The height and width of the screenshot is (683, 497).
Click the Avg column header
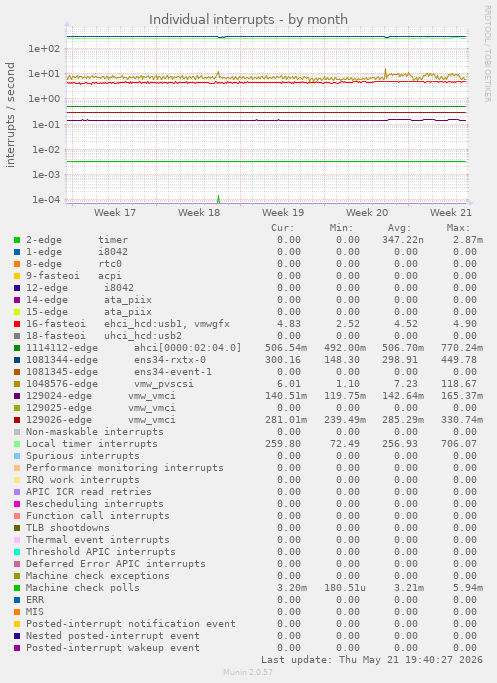[399, 228]
